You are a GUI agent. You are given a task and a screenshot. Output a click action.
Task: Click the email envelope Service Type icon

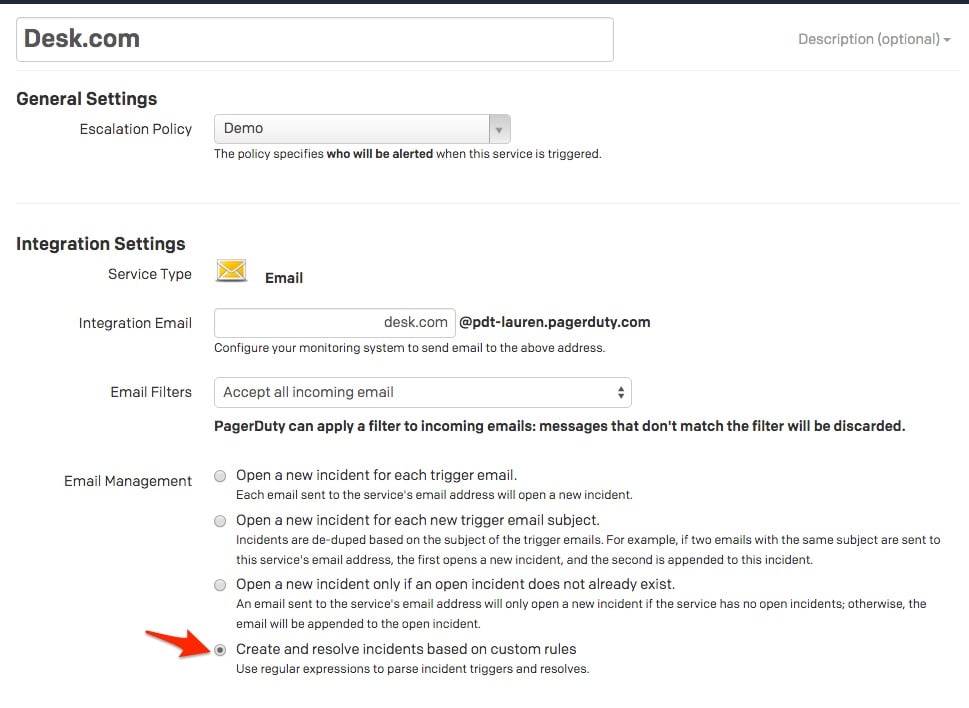232,270
